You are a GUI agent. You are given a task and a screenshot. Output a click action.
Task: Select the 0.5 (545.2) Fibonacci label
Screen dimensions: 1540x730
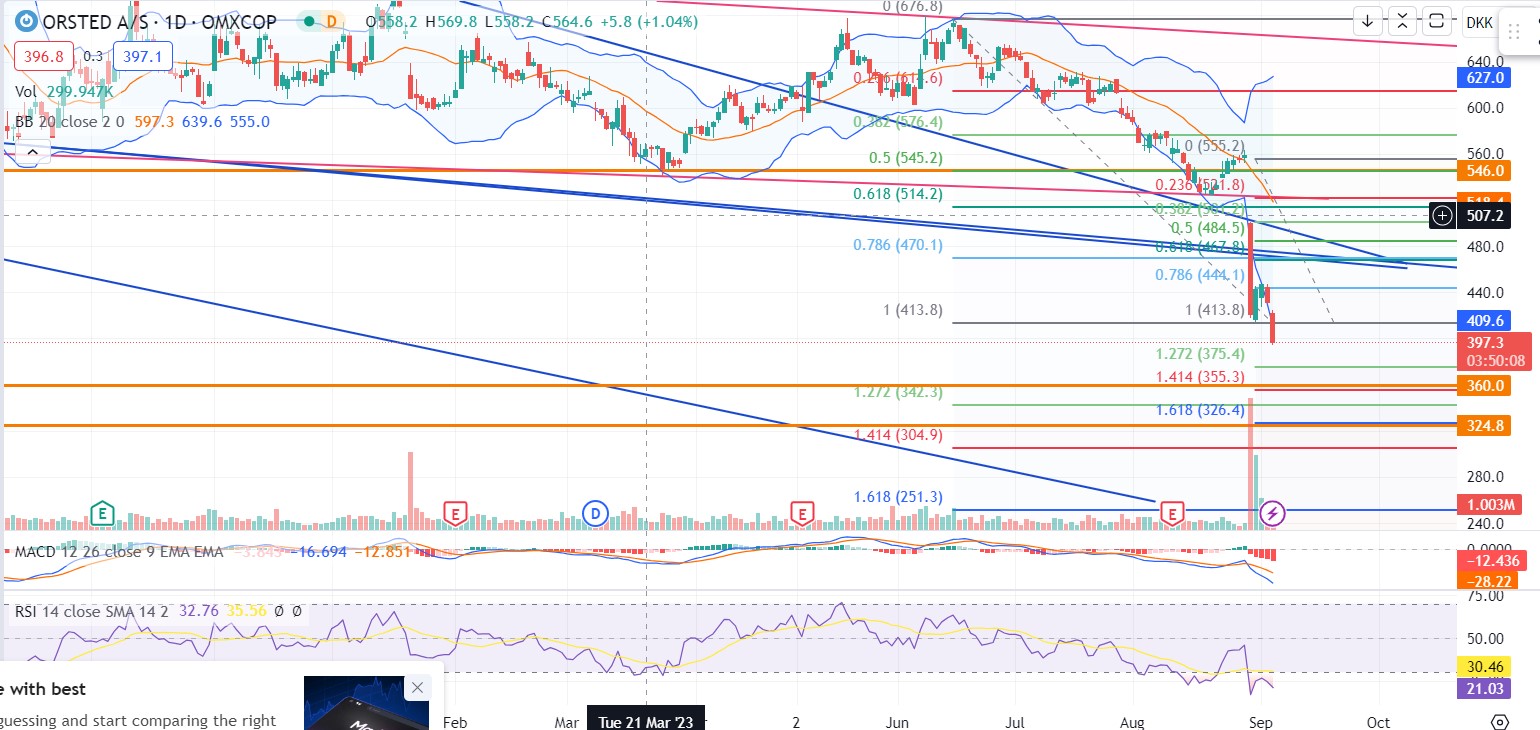906,158
